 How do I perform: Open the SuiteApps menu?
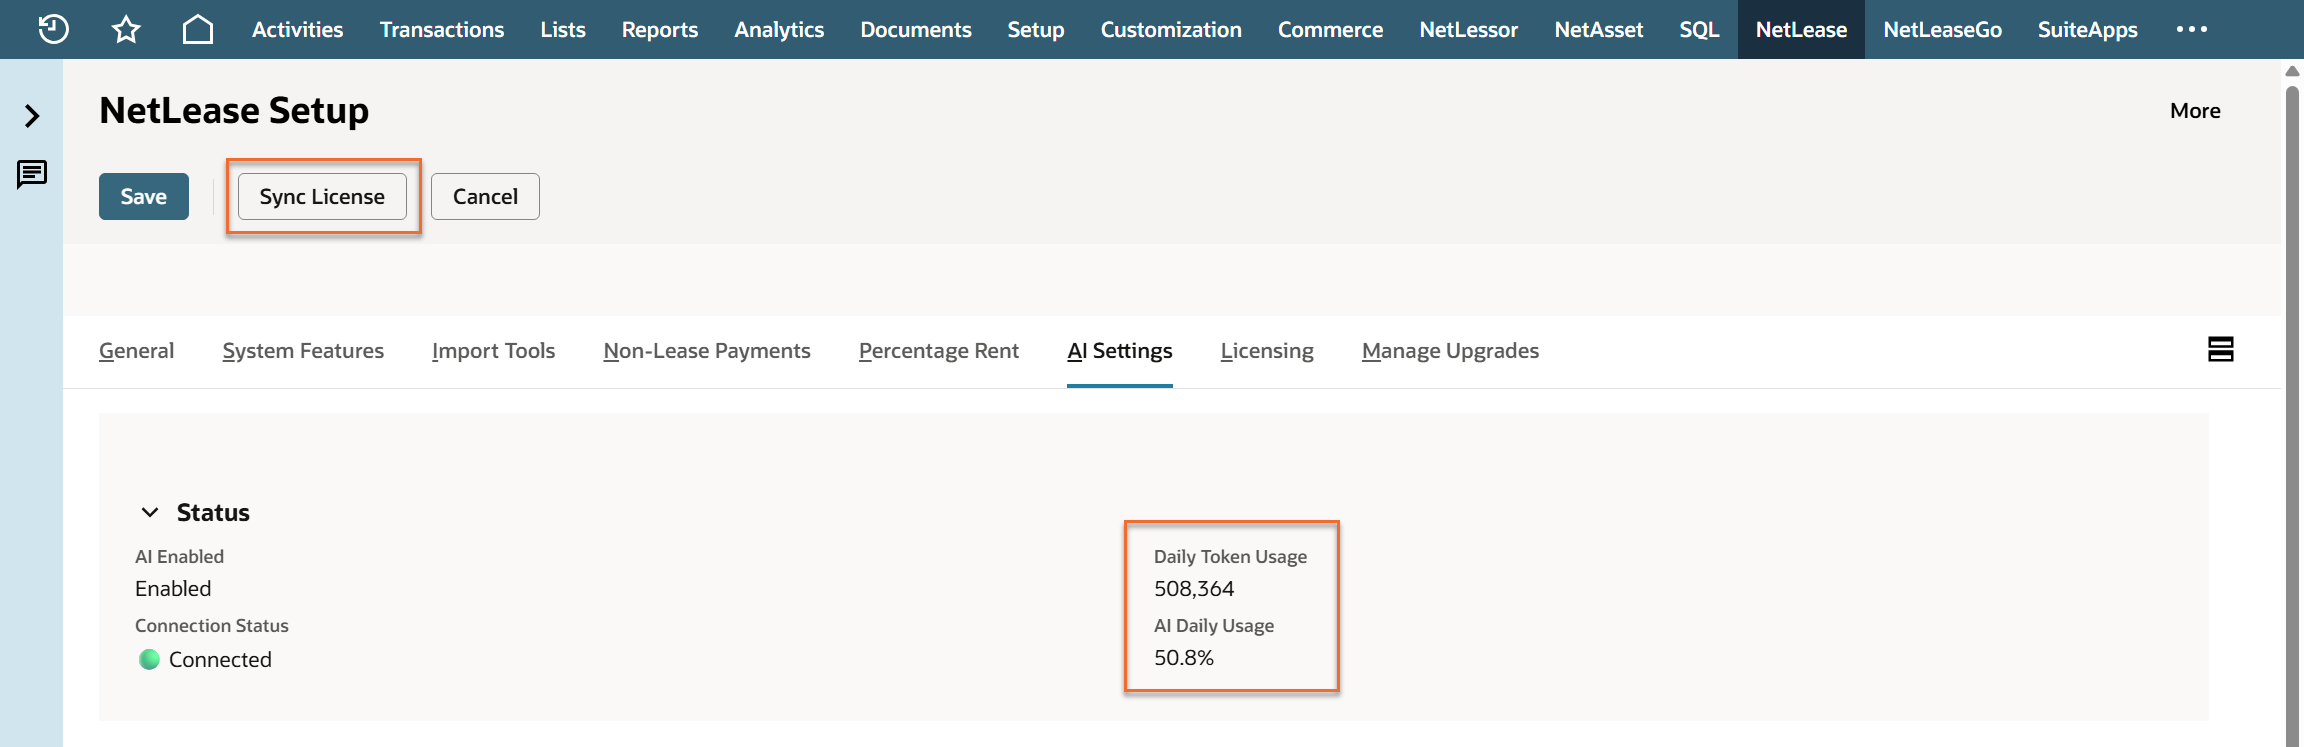point(2088,29)
